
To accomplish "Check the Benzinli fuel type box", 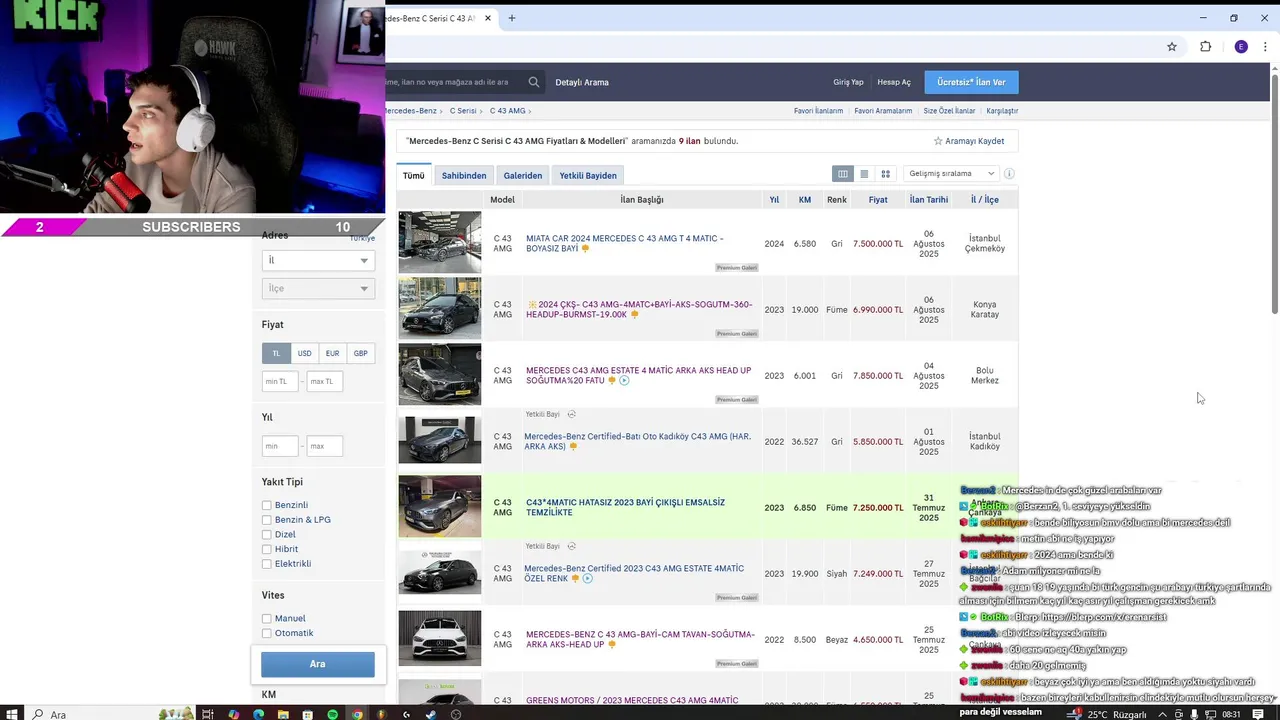I will pos(267,506).
